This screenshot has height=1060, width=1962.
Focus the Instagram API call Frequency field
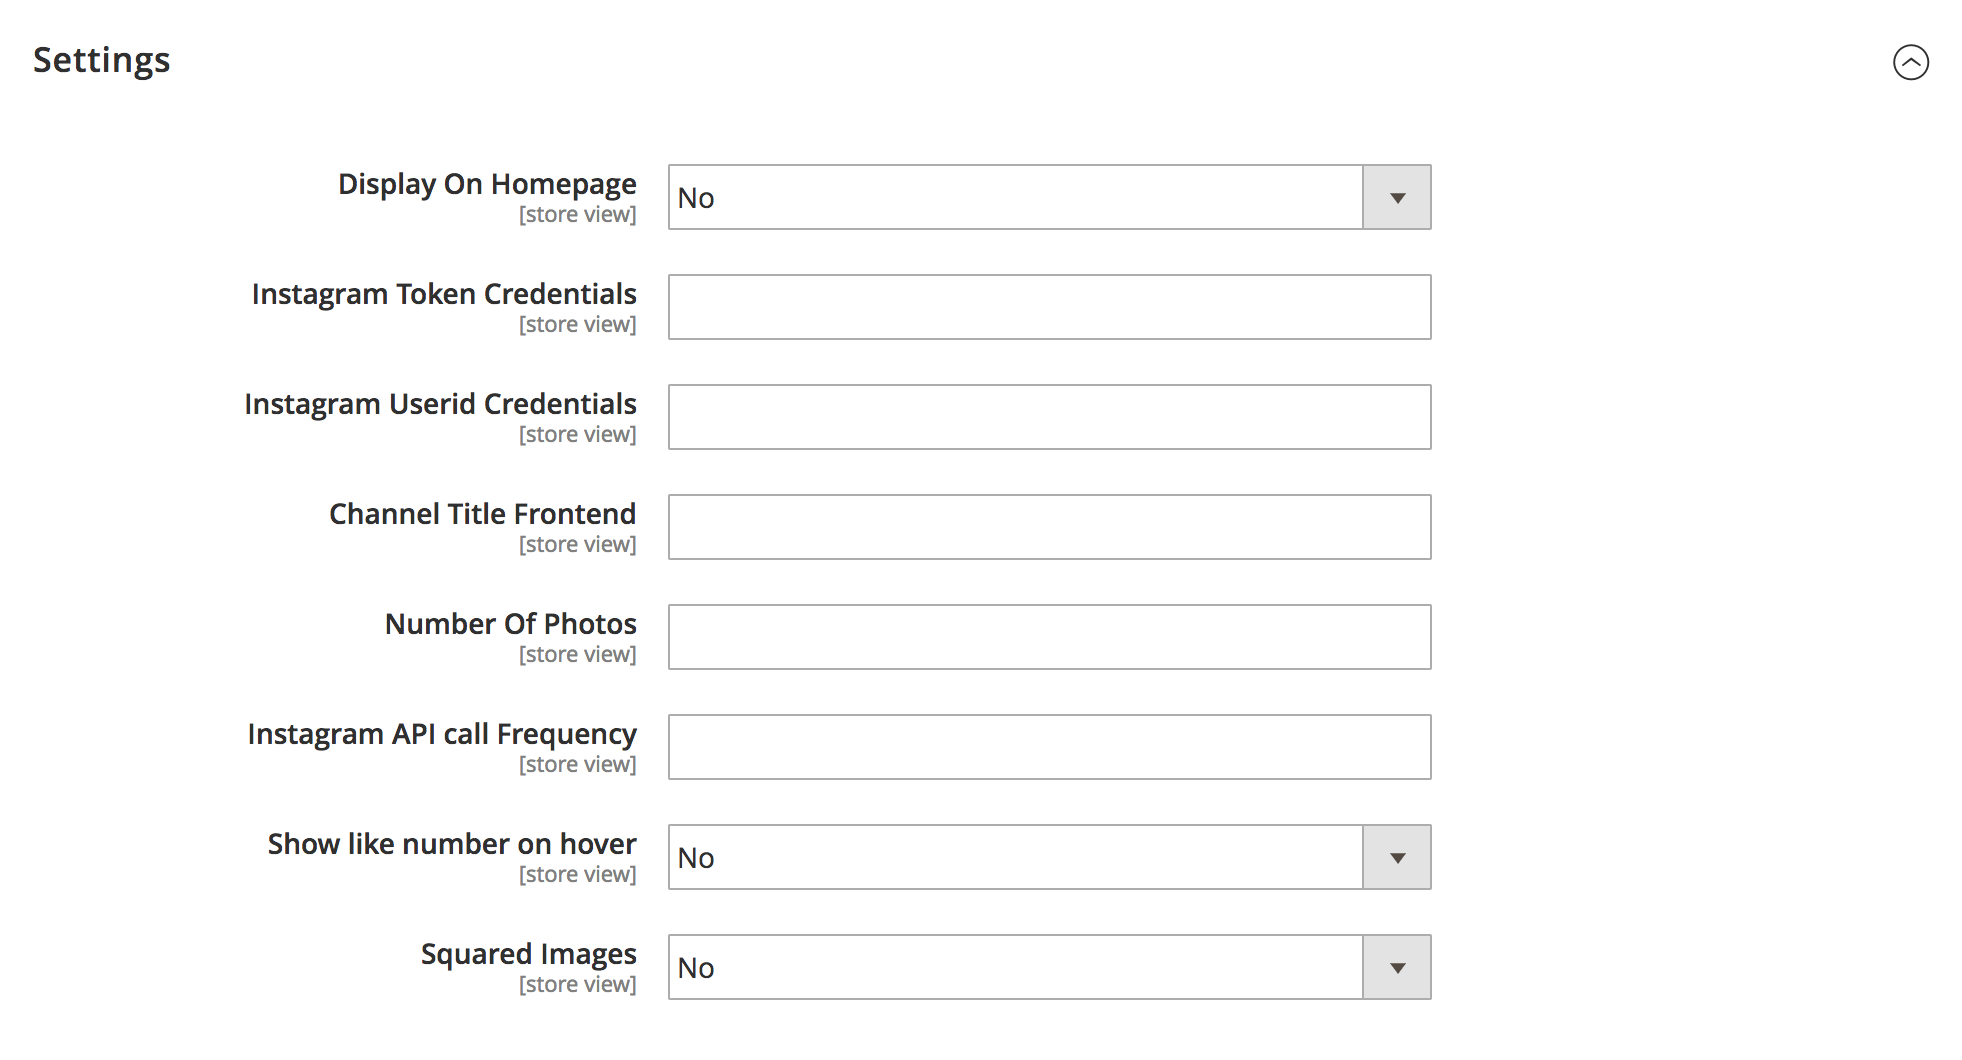tap(1049, 748)
